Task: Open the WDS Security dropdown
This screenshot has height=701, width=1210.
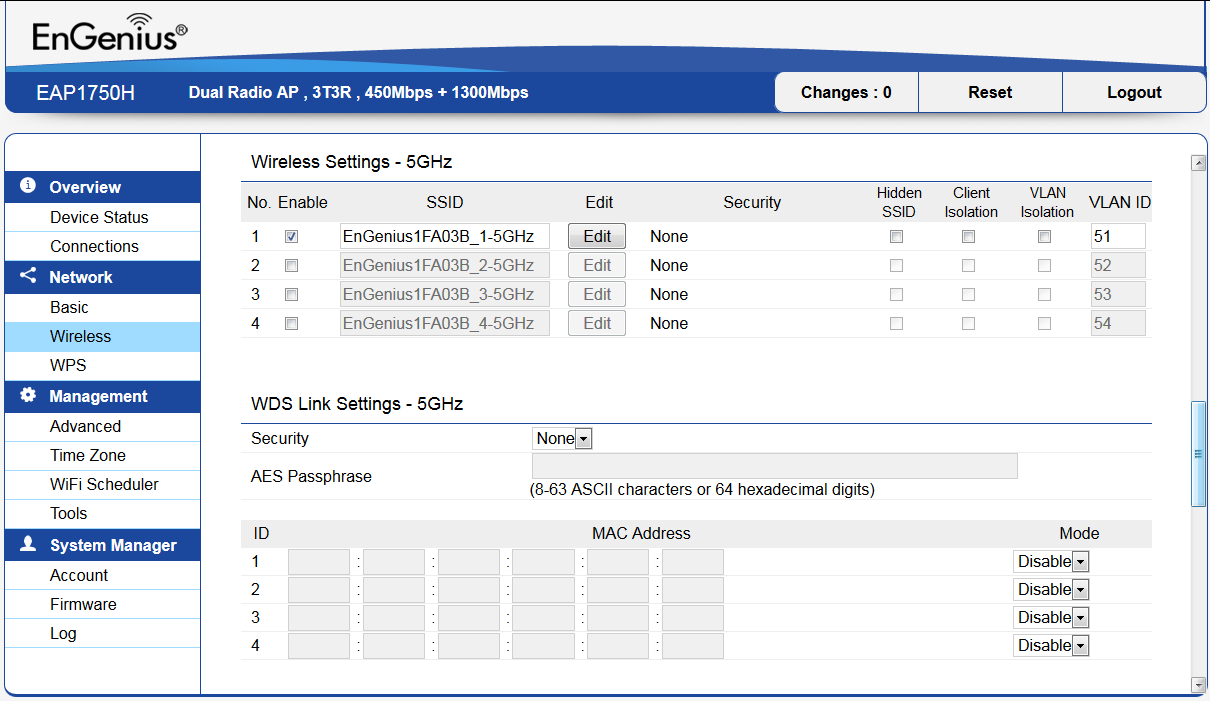Action: click(x=562, y=439)
